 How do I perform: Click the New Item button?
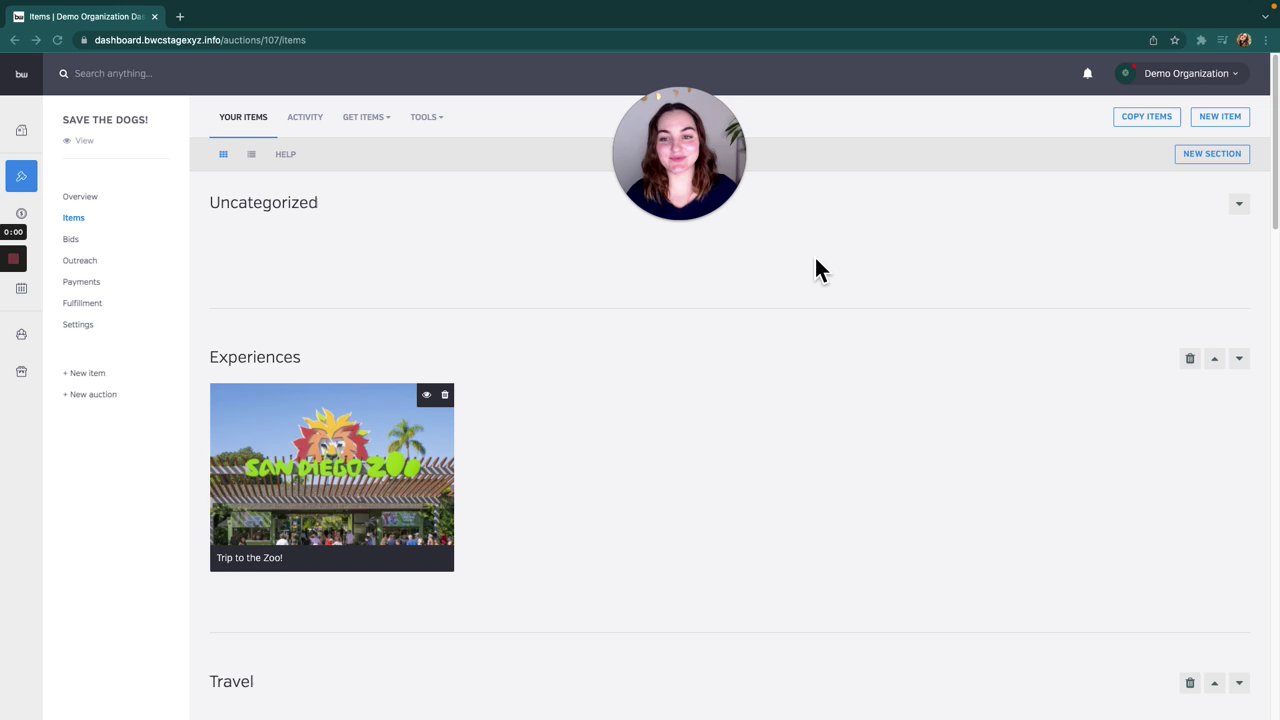(x=1220, y=117)
